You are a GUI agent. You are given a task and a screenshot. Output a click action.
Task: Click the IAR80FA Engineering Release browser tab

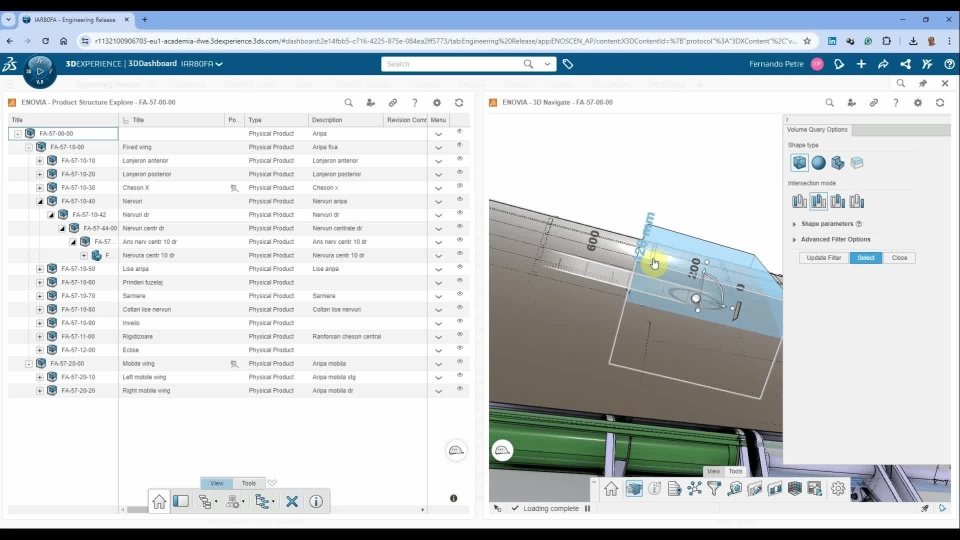[x=75, y=20]
